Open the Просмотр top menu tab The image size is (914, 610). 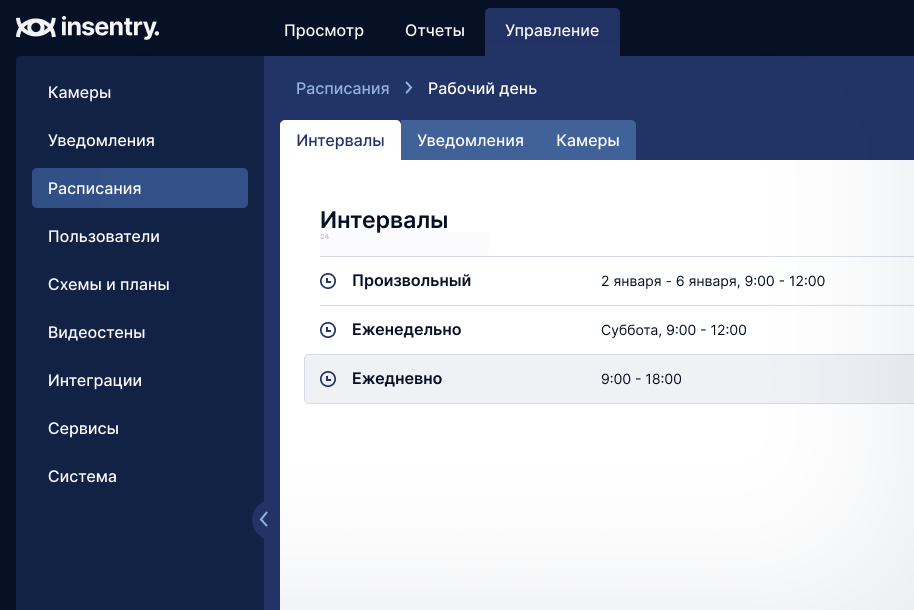point(324,30)
